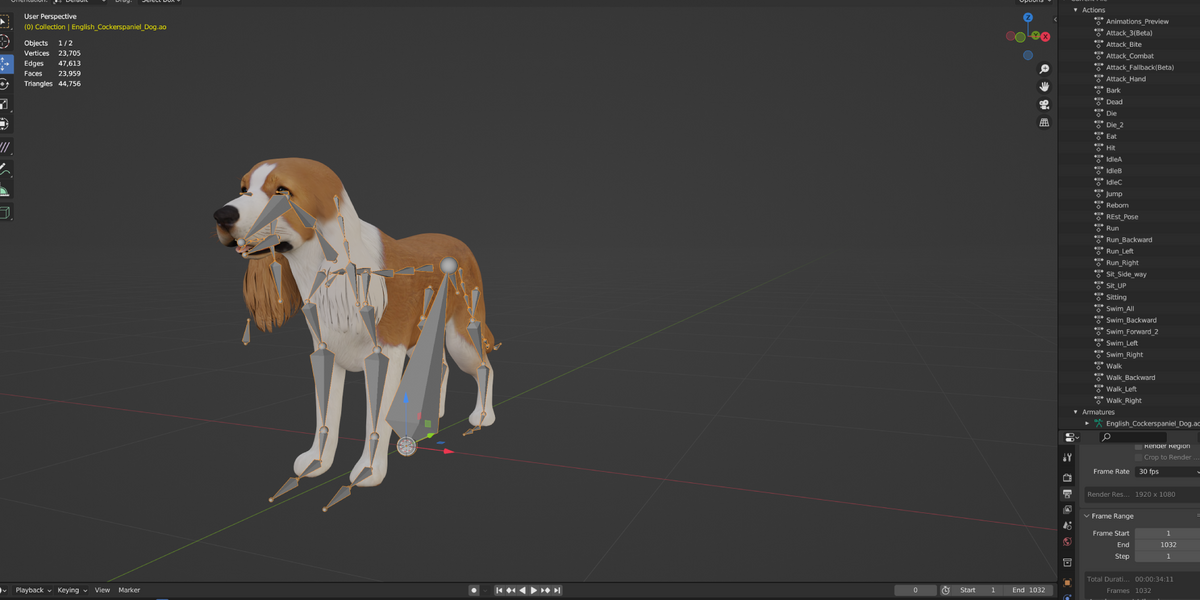Click the play animation button

[533, 590]
